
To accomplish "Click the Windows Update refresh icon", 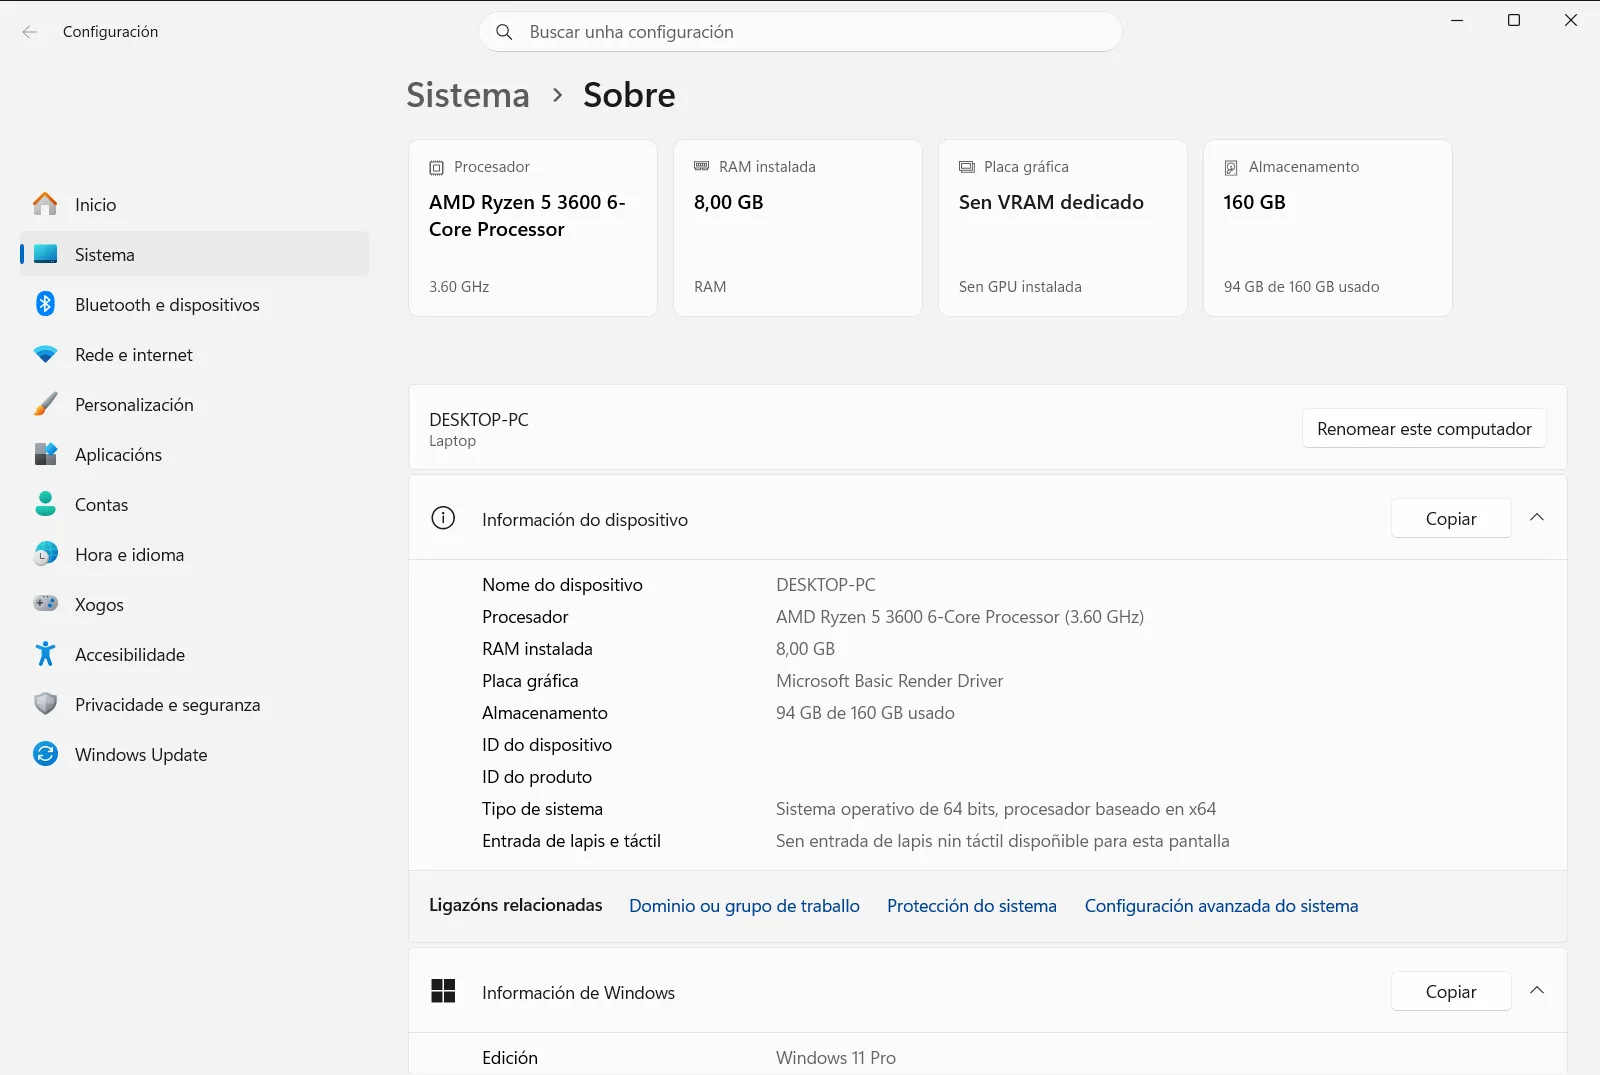I will click(45, 754).
